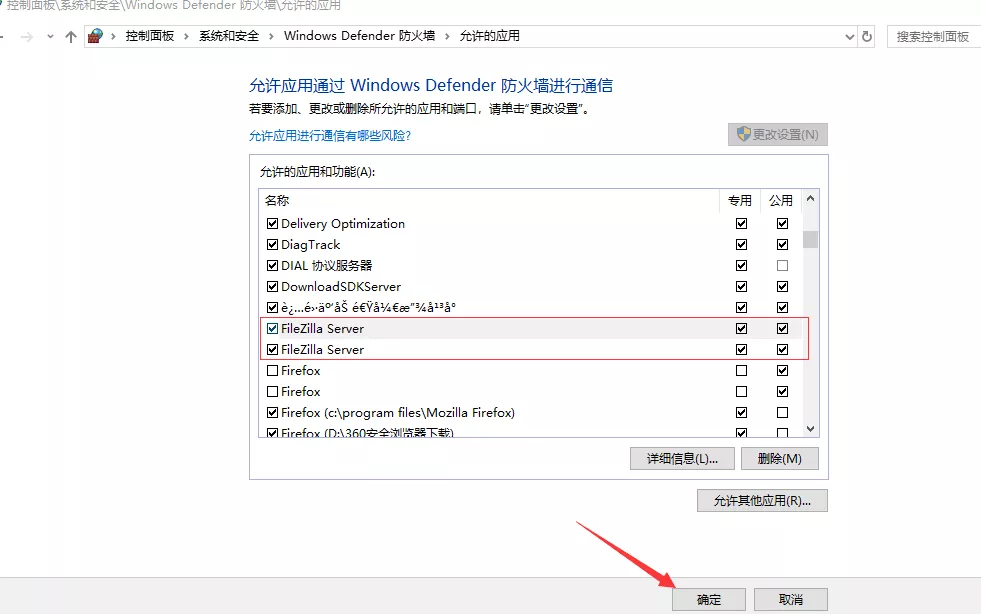This screenshot has width=981, height=614.
Task: Toggle 公用 checkbox for Delivery Optimization
Action: 782,223
